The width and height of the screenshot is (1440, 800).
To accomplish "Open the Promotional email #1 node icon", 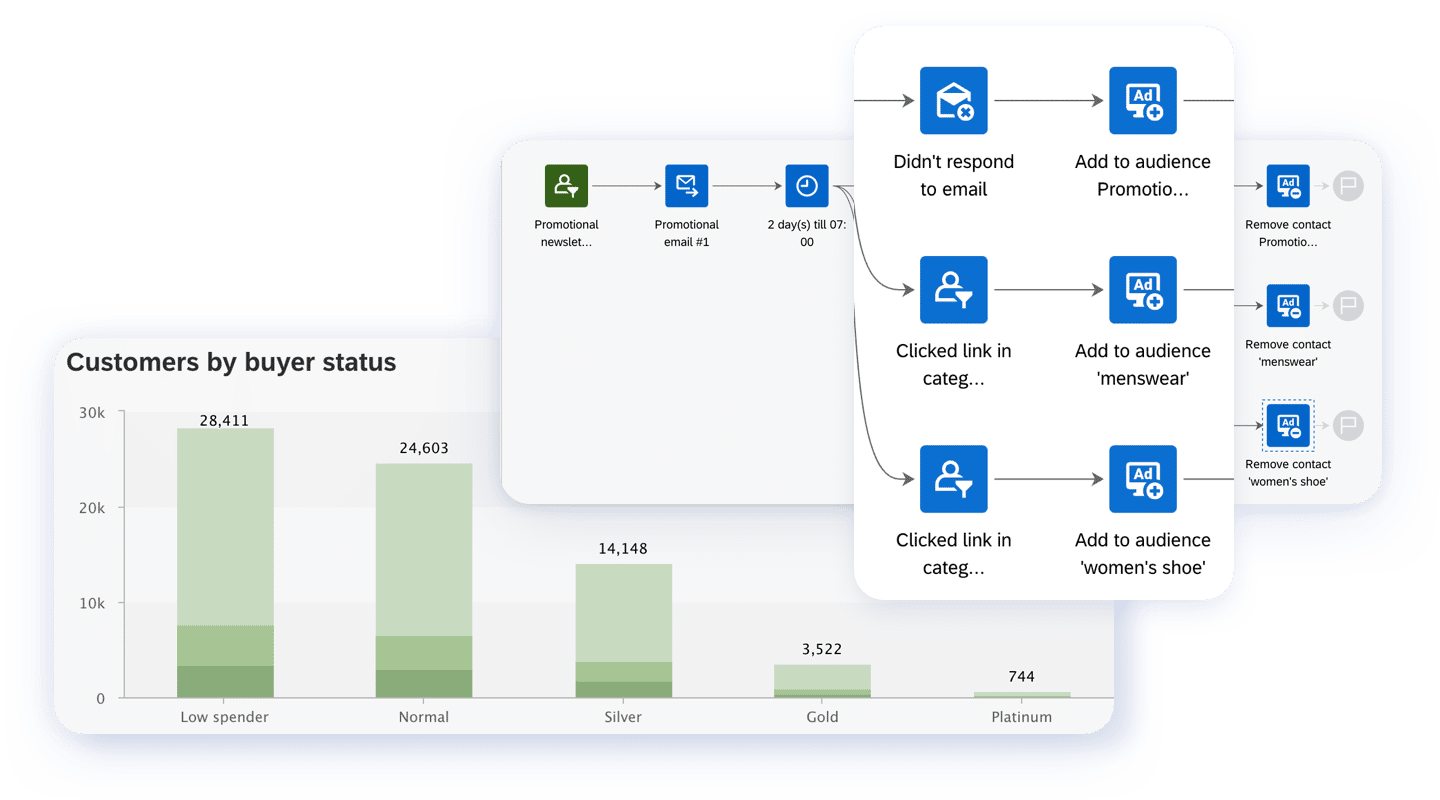I will pyautogui.click(x=686, y=186).
